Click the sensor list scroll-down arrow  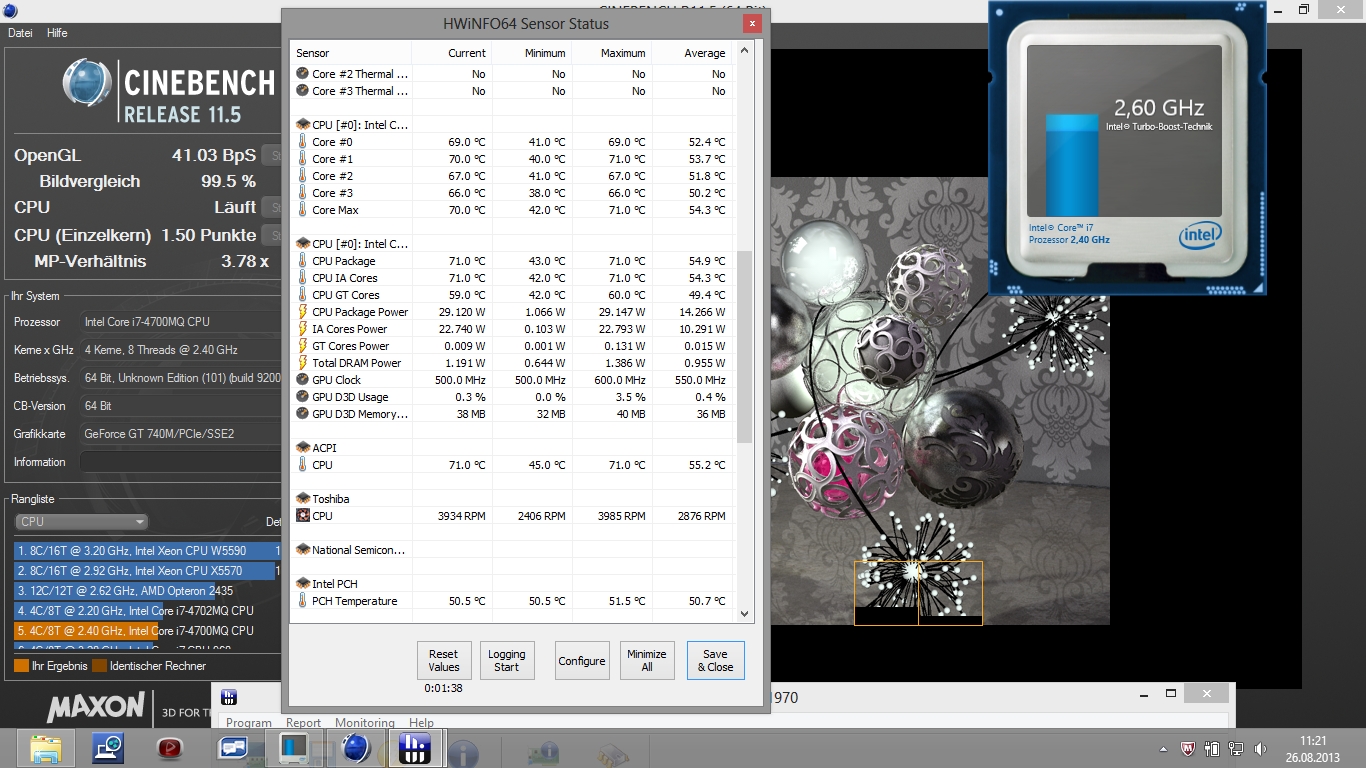point(744,614)
